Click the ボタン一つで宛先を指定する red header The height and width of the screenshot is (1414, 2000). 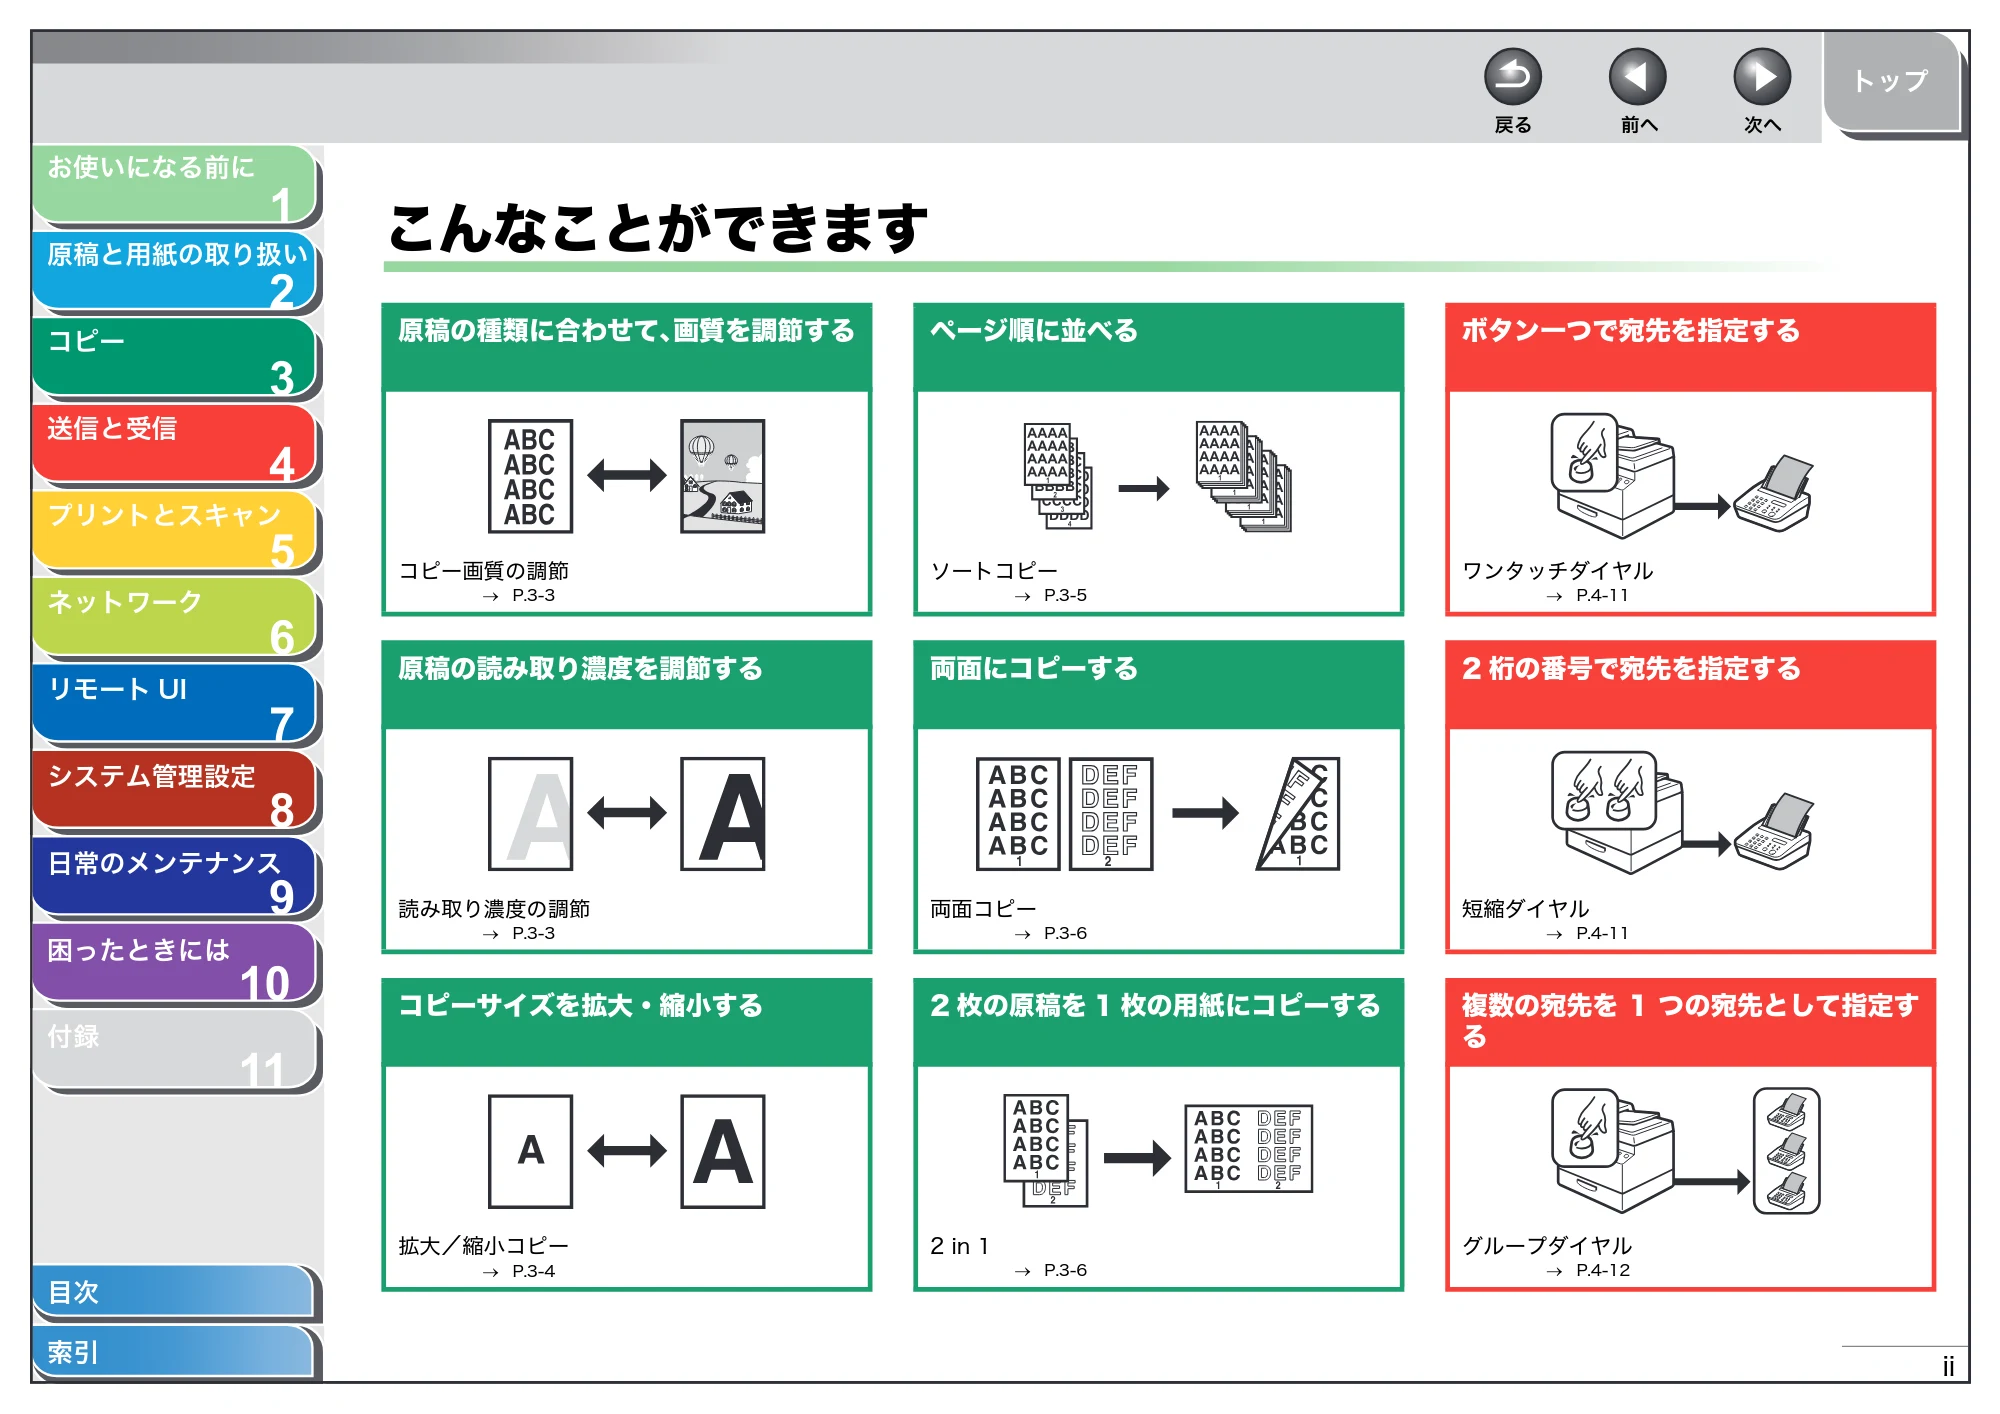(1691, 346)
